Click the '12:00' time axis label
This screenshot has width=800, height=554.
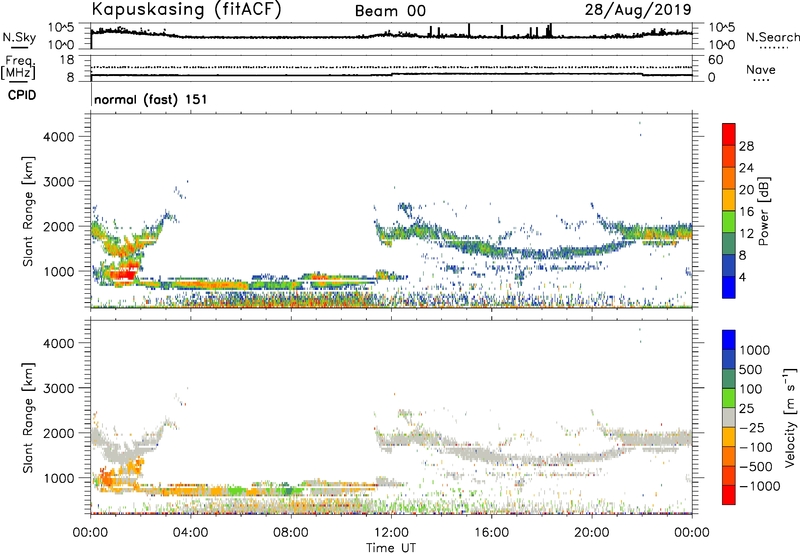click(x=391, y=533)
